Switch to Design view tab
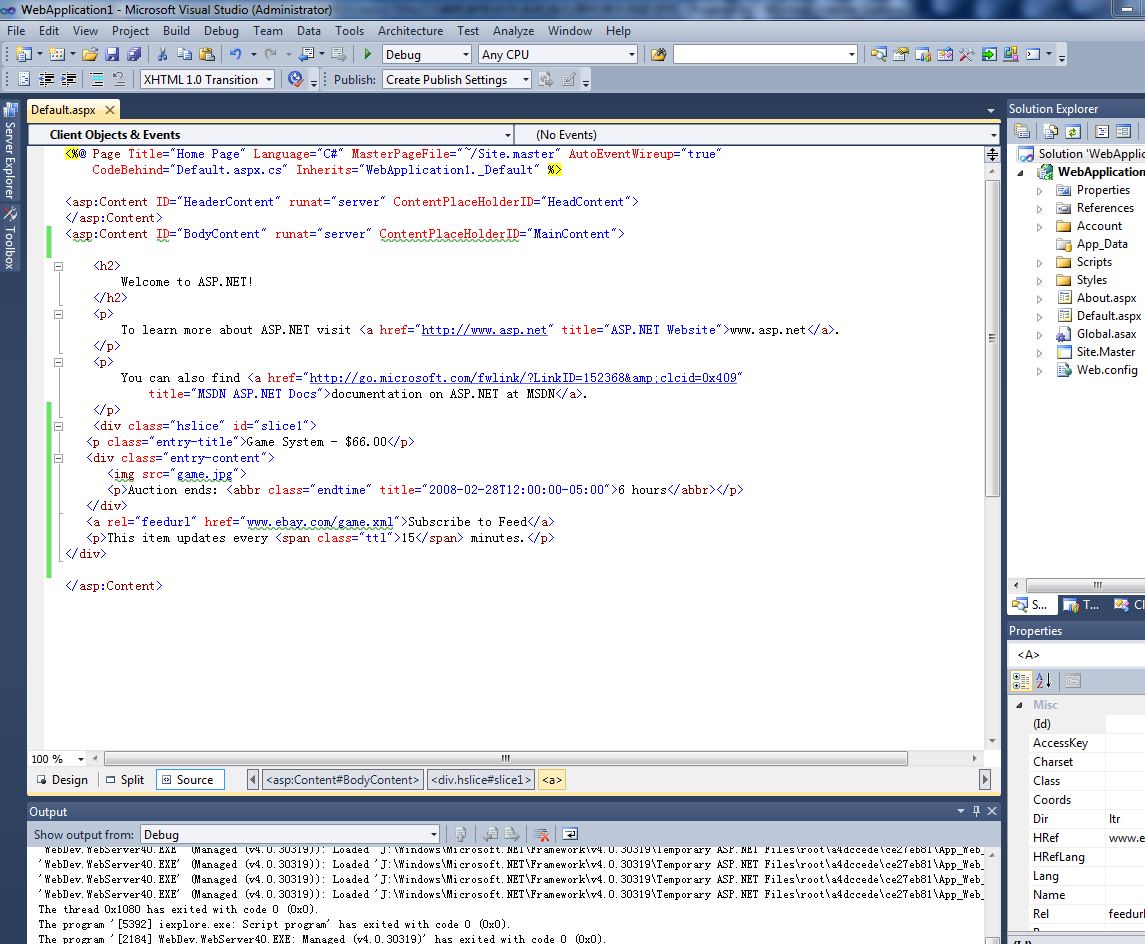 (63, 780)
